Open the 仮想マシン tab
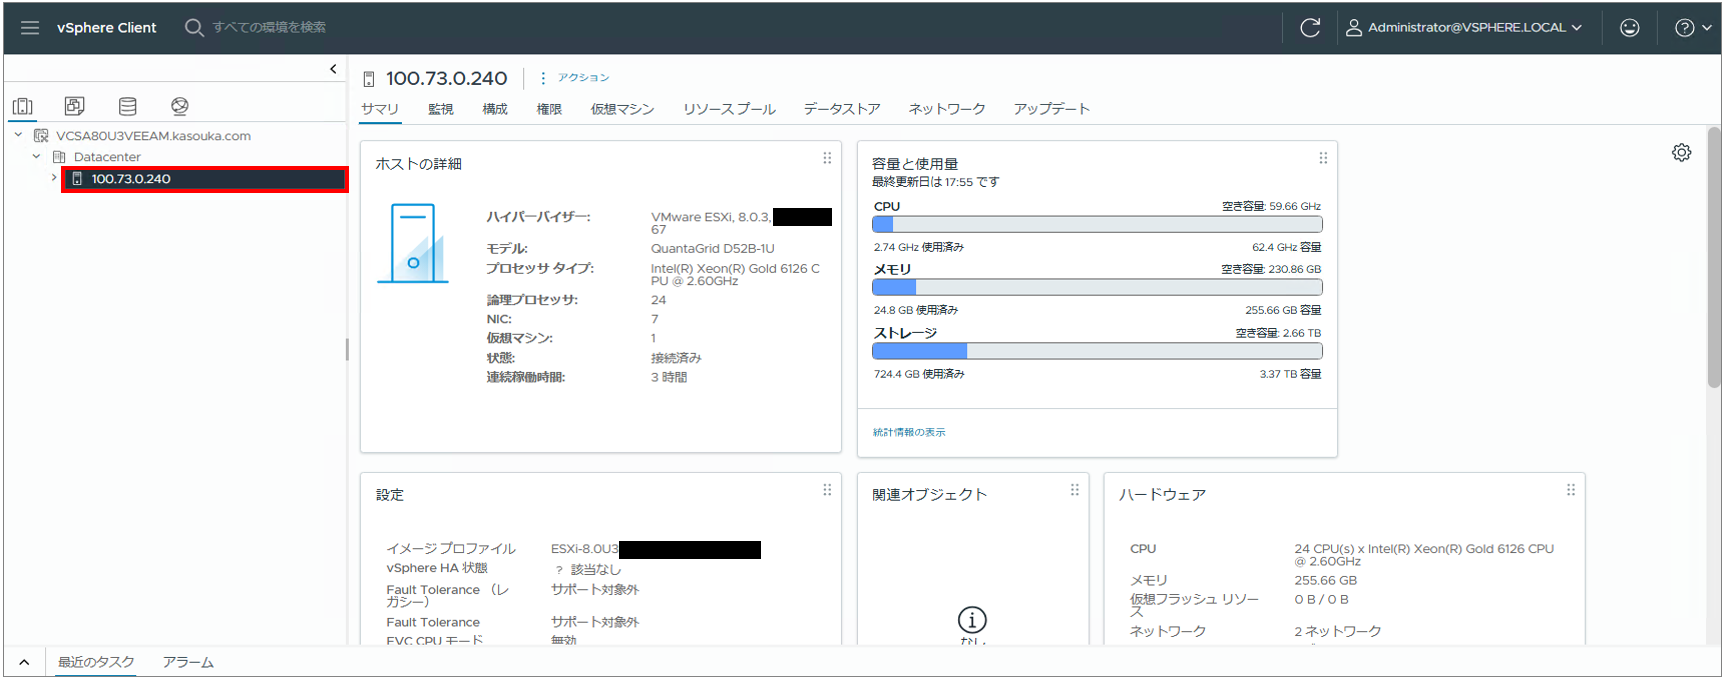Image resolution: width=1728 pixels, height=677 pixels. click(622, 109)
